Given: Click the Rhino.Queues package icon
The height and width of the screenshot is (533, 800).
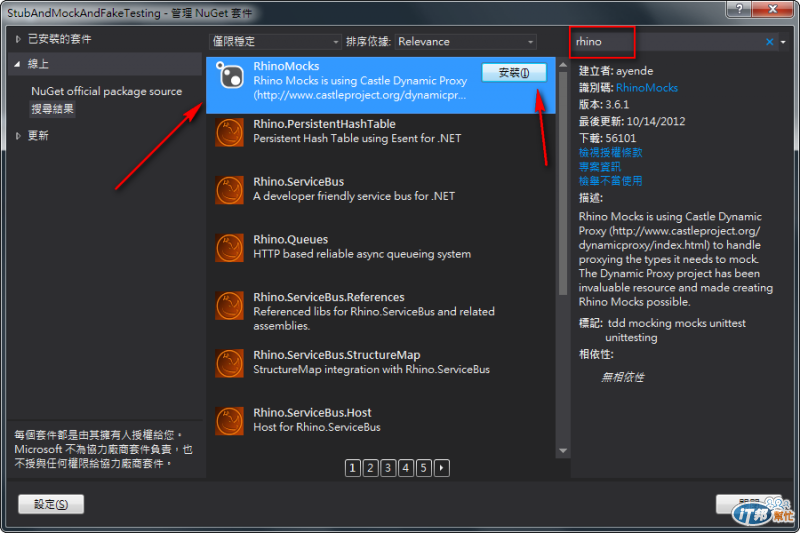Looking at the screenshot, I should [x=229, y=248].
